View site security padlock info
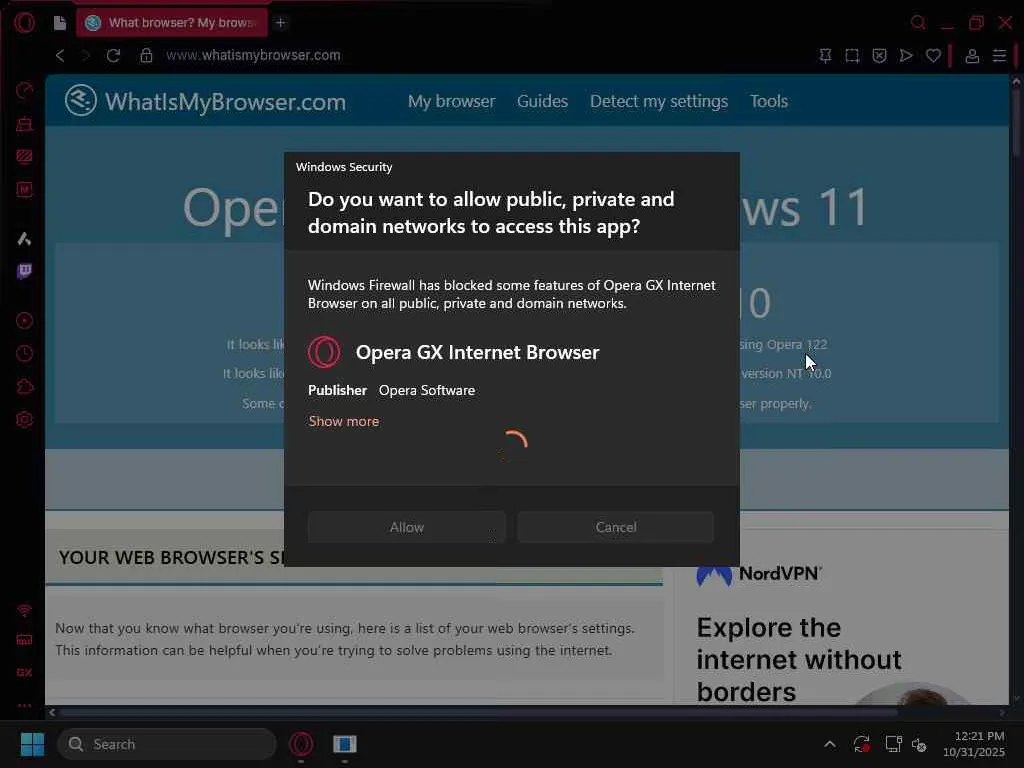 tap(146, 56)
